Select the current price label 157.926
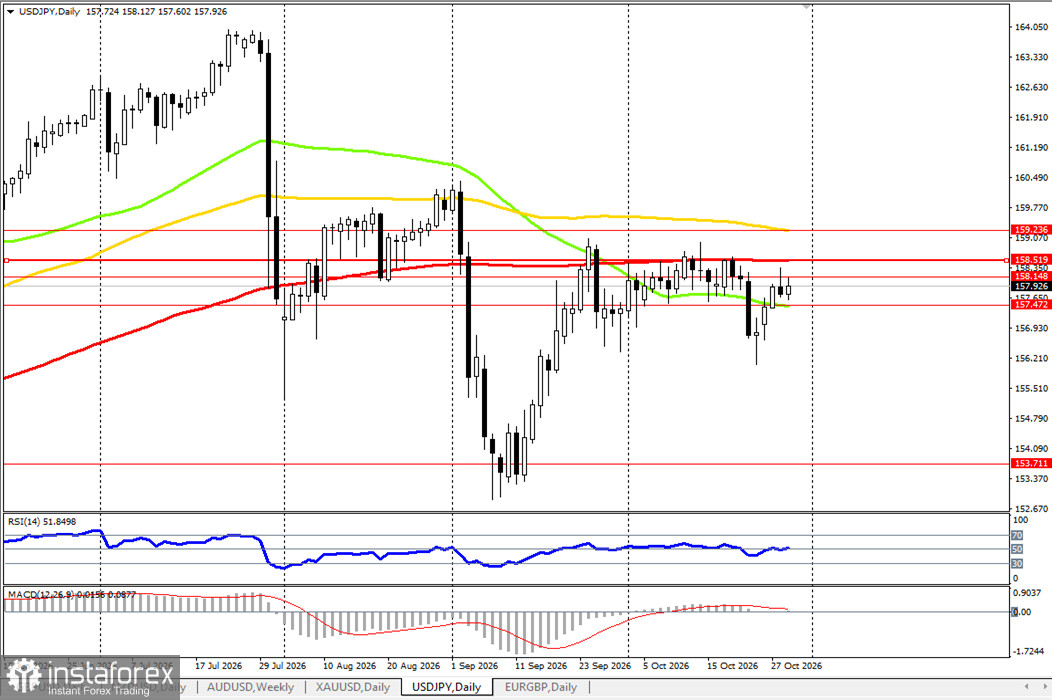This screenshot has width=1052, height=700. tap(1031, 286)
